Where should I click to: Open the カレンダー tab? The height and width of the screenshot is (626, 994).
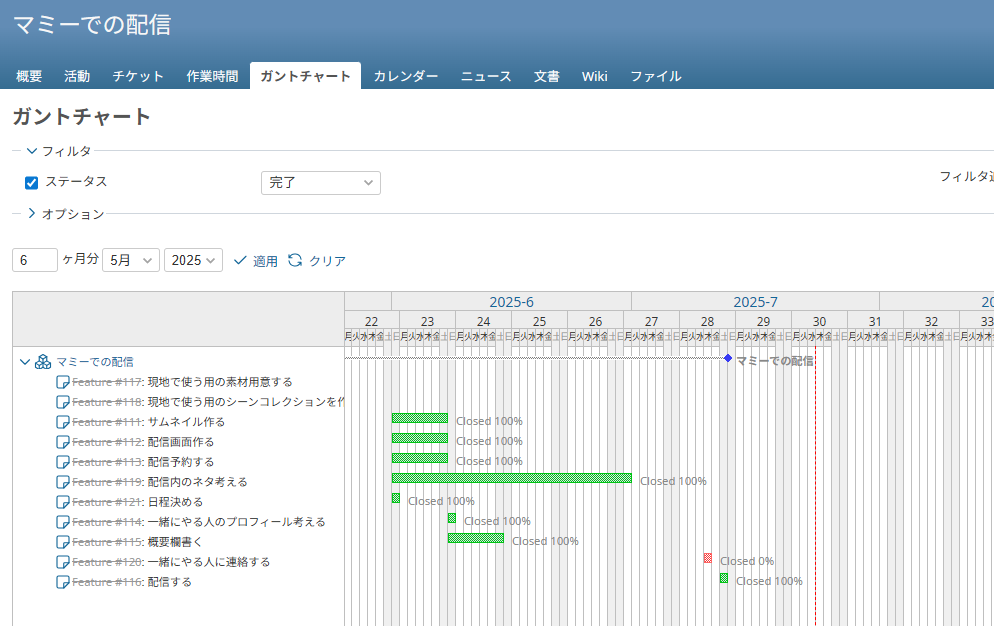tap(406, 76)
